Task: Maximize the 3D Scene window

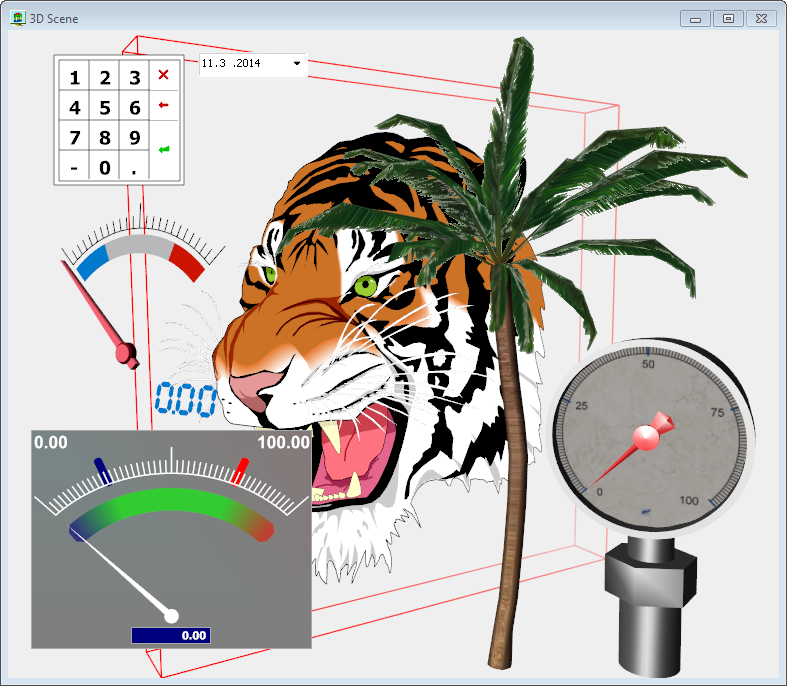Action: click(728, 18)
